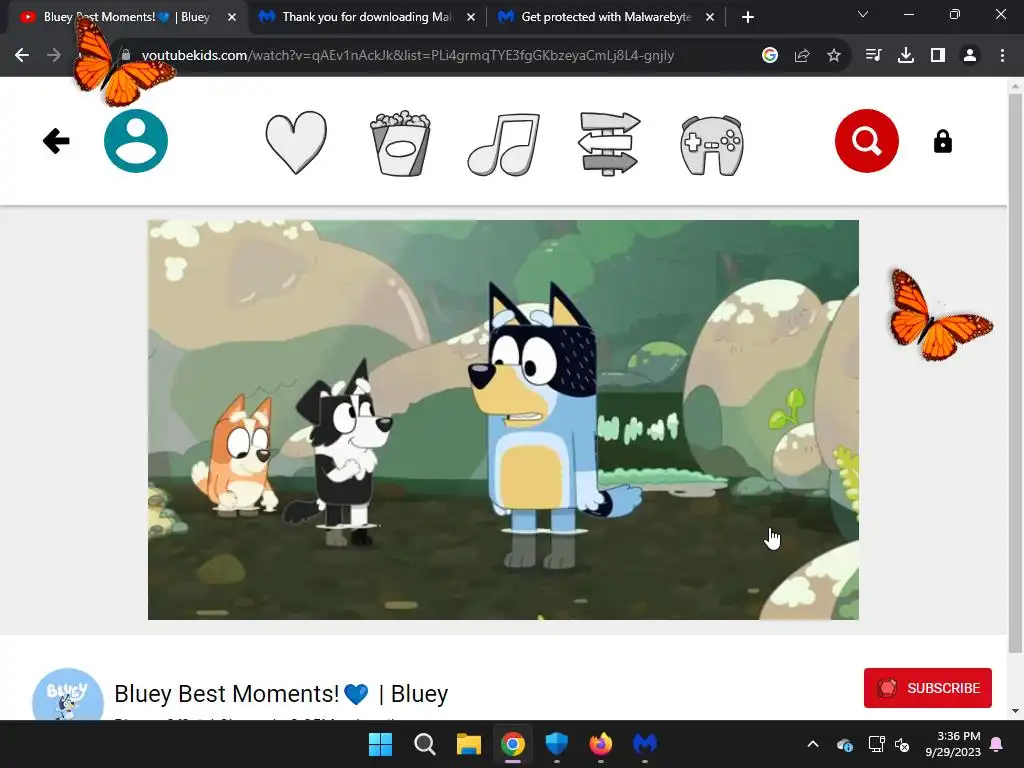Image resolution: width=1024 pixels, height=768 pixels.
Task: Click the Google icon in address bar
Action: 770,56
